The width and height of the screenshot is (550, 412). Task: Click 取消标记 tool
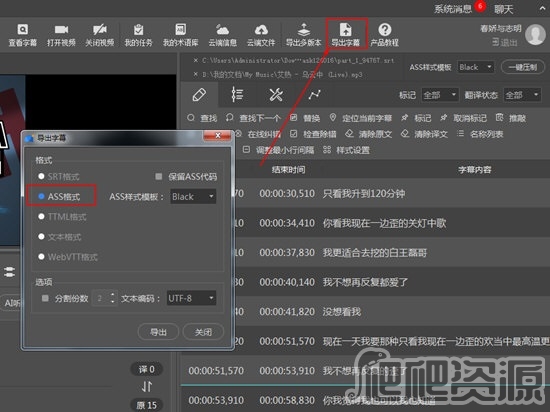click(x=463, y=118)
